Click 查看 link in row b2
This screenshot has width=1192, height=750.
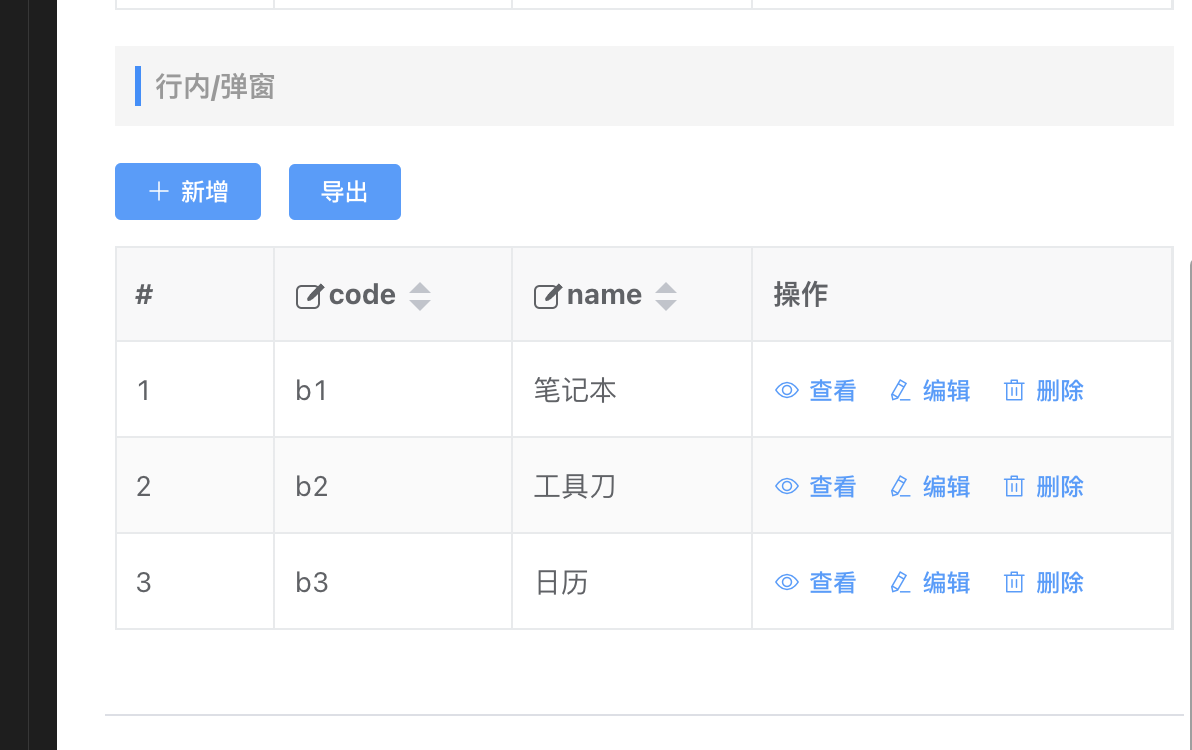click(832, 486)
